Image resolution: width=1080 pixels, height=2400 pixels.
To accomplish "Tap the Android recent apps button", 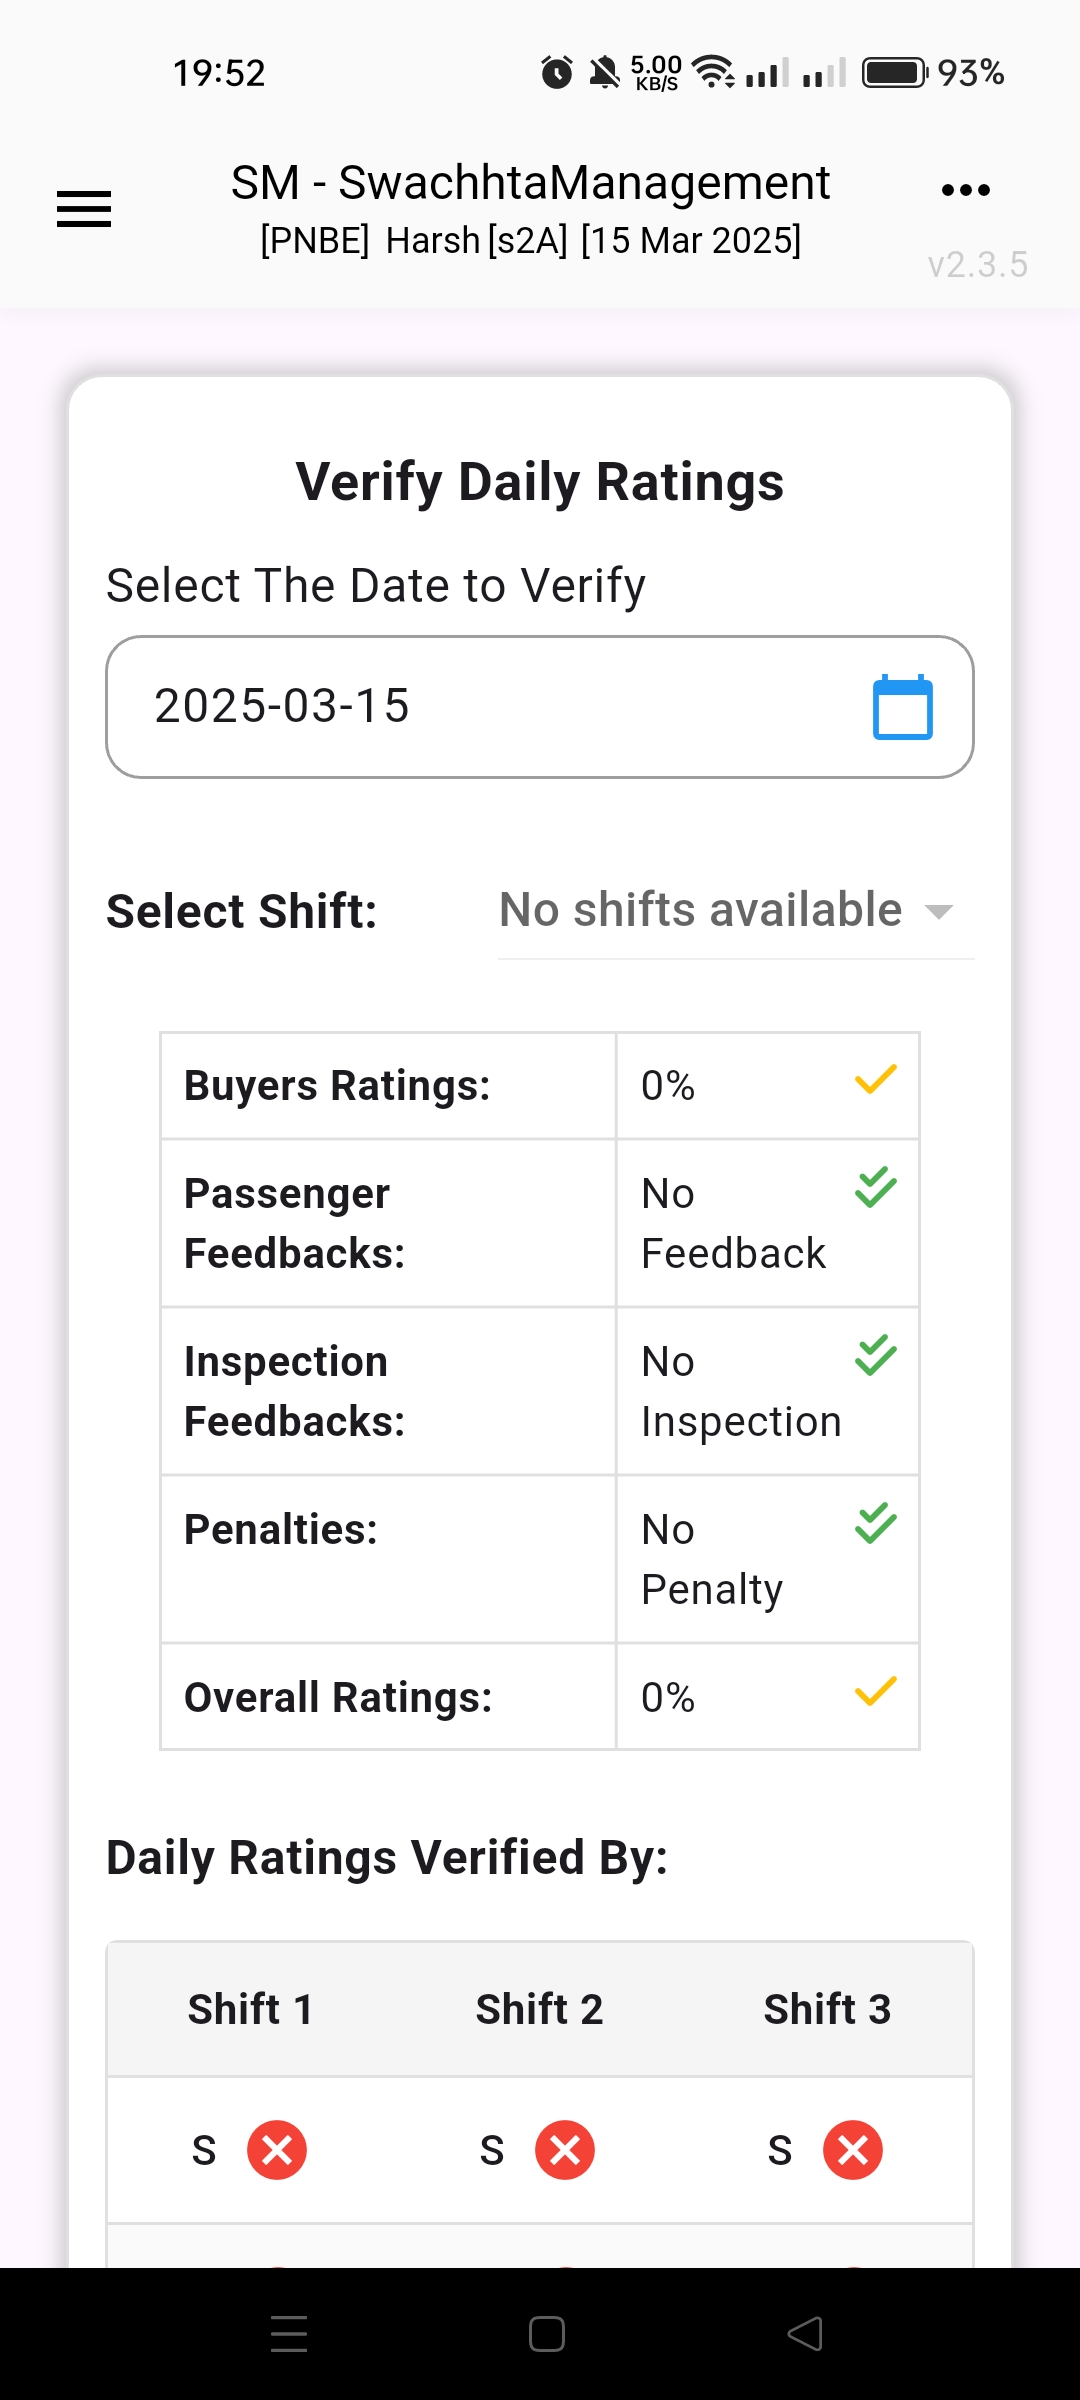I will (x=289, y=2334).
